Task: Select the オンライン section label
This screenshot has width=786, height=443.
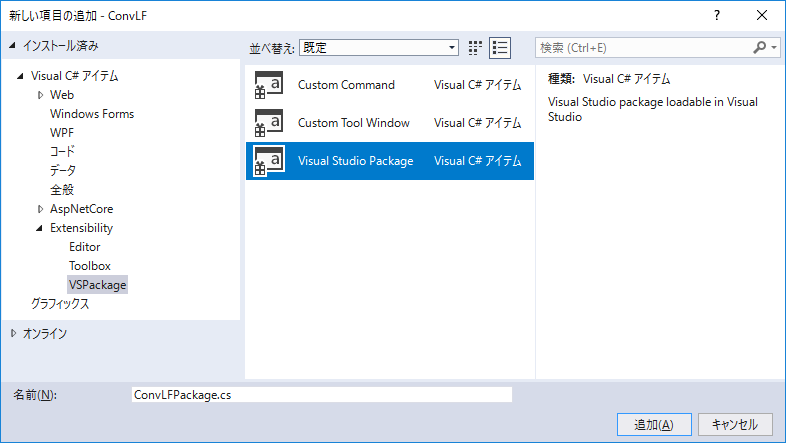Action: [x=45, y=334]
